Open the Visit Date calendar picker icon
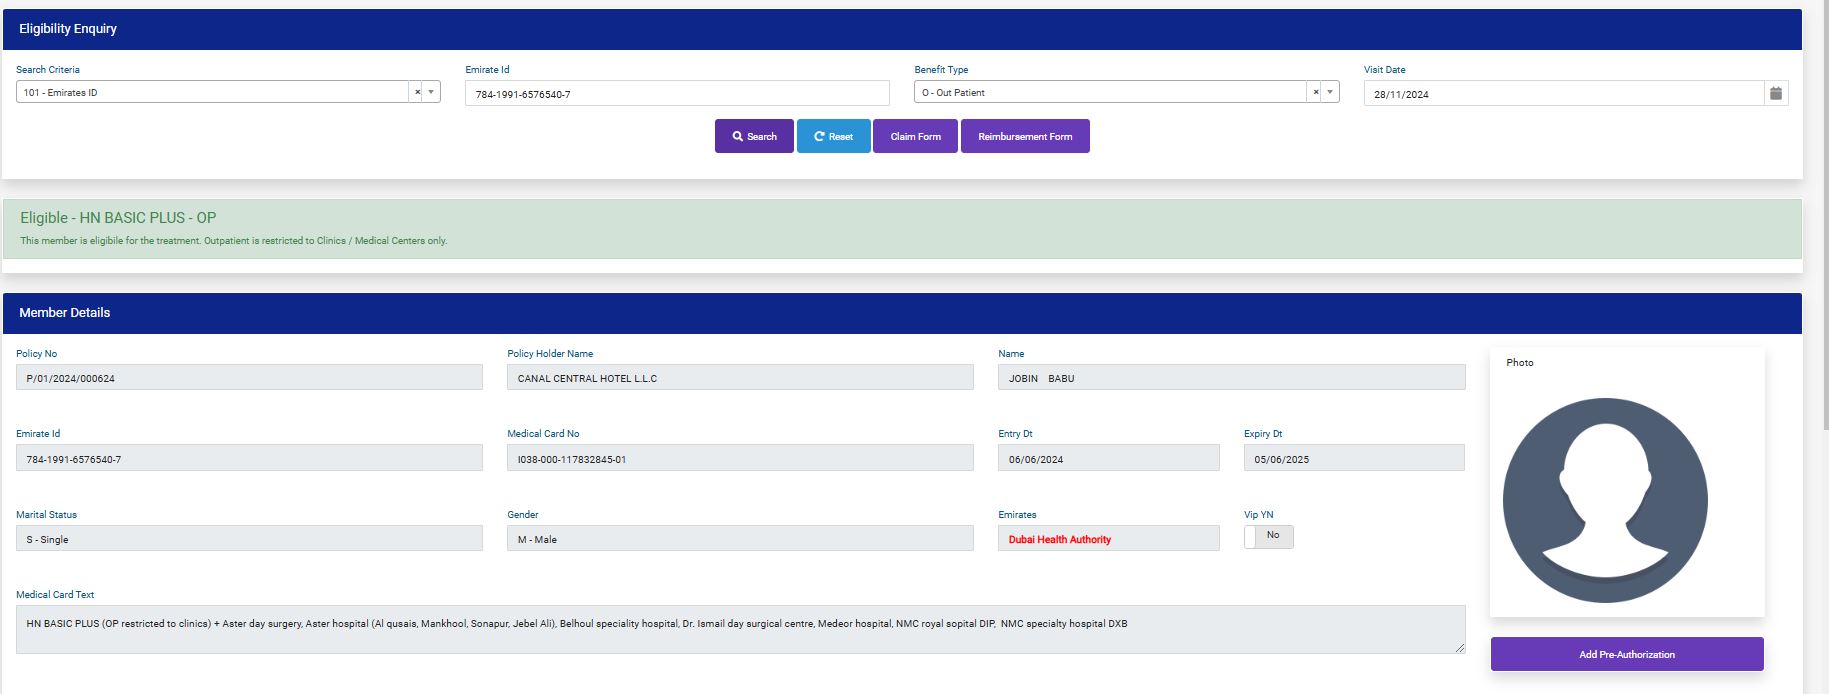This screenshot has width=1829, height=694. (x=1776, y=93)
